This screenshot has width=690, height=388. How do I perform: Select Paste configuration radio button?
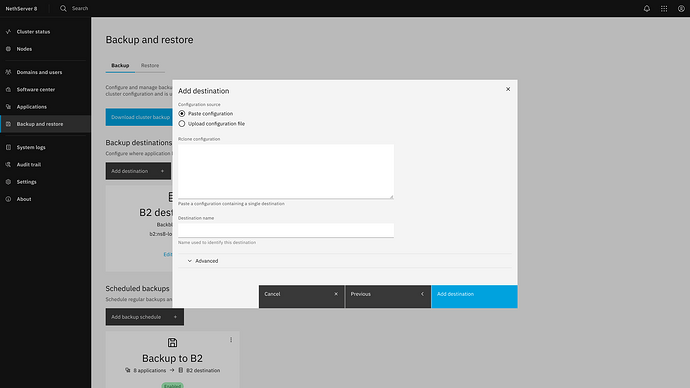[x=182, y=113]
